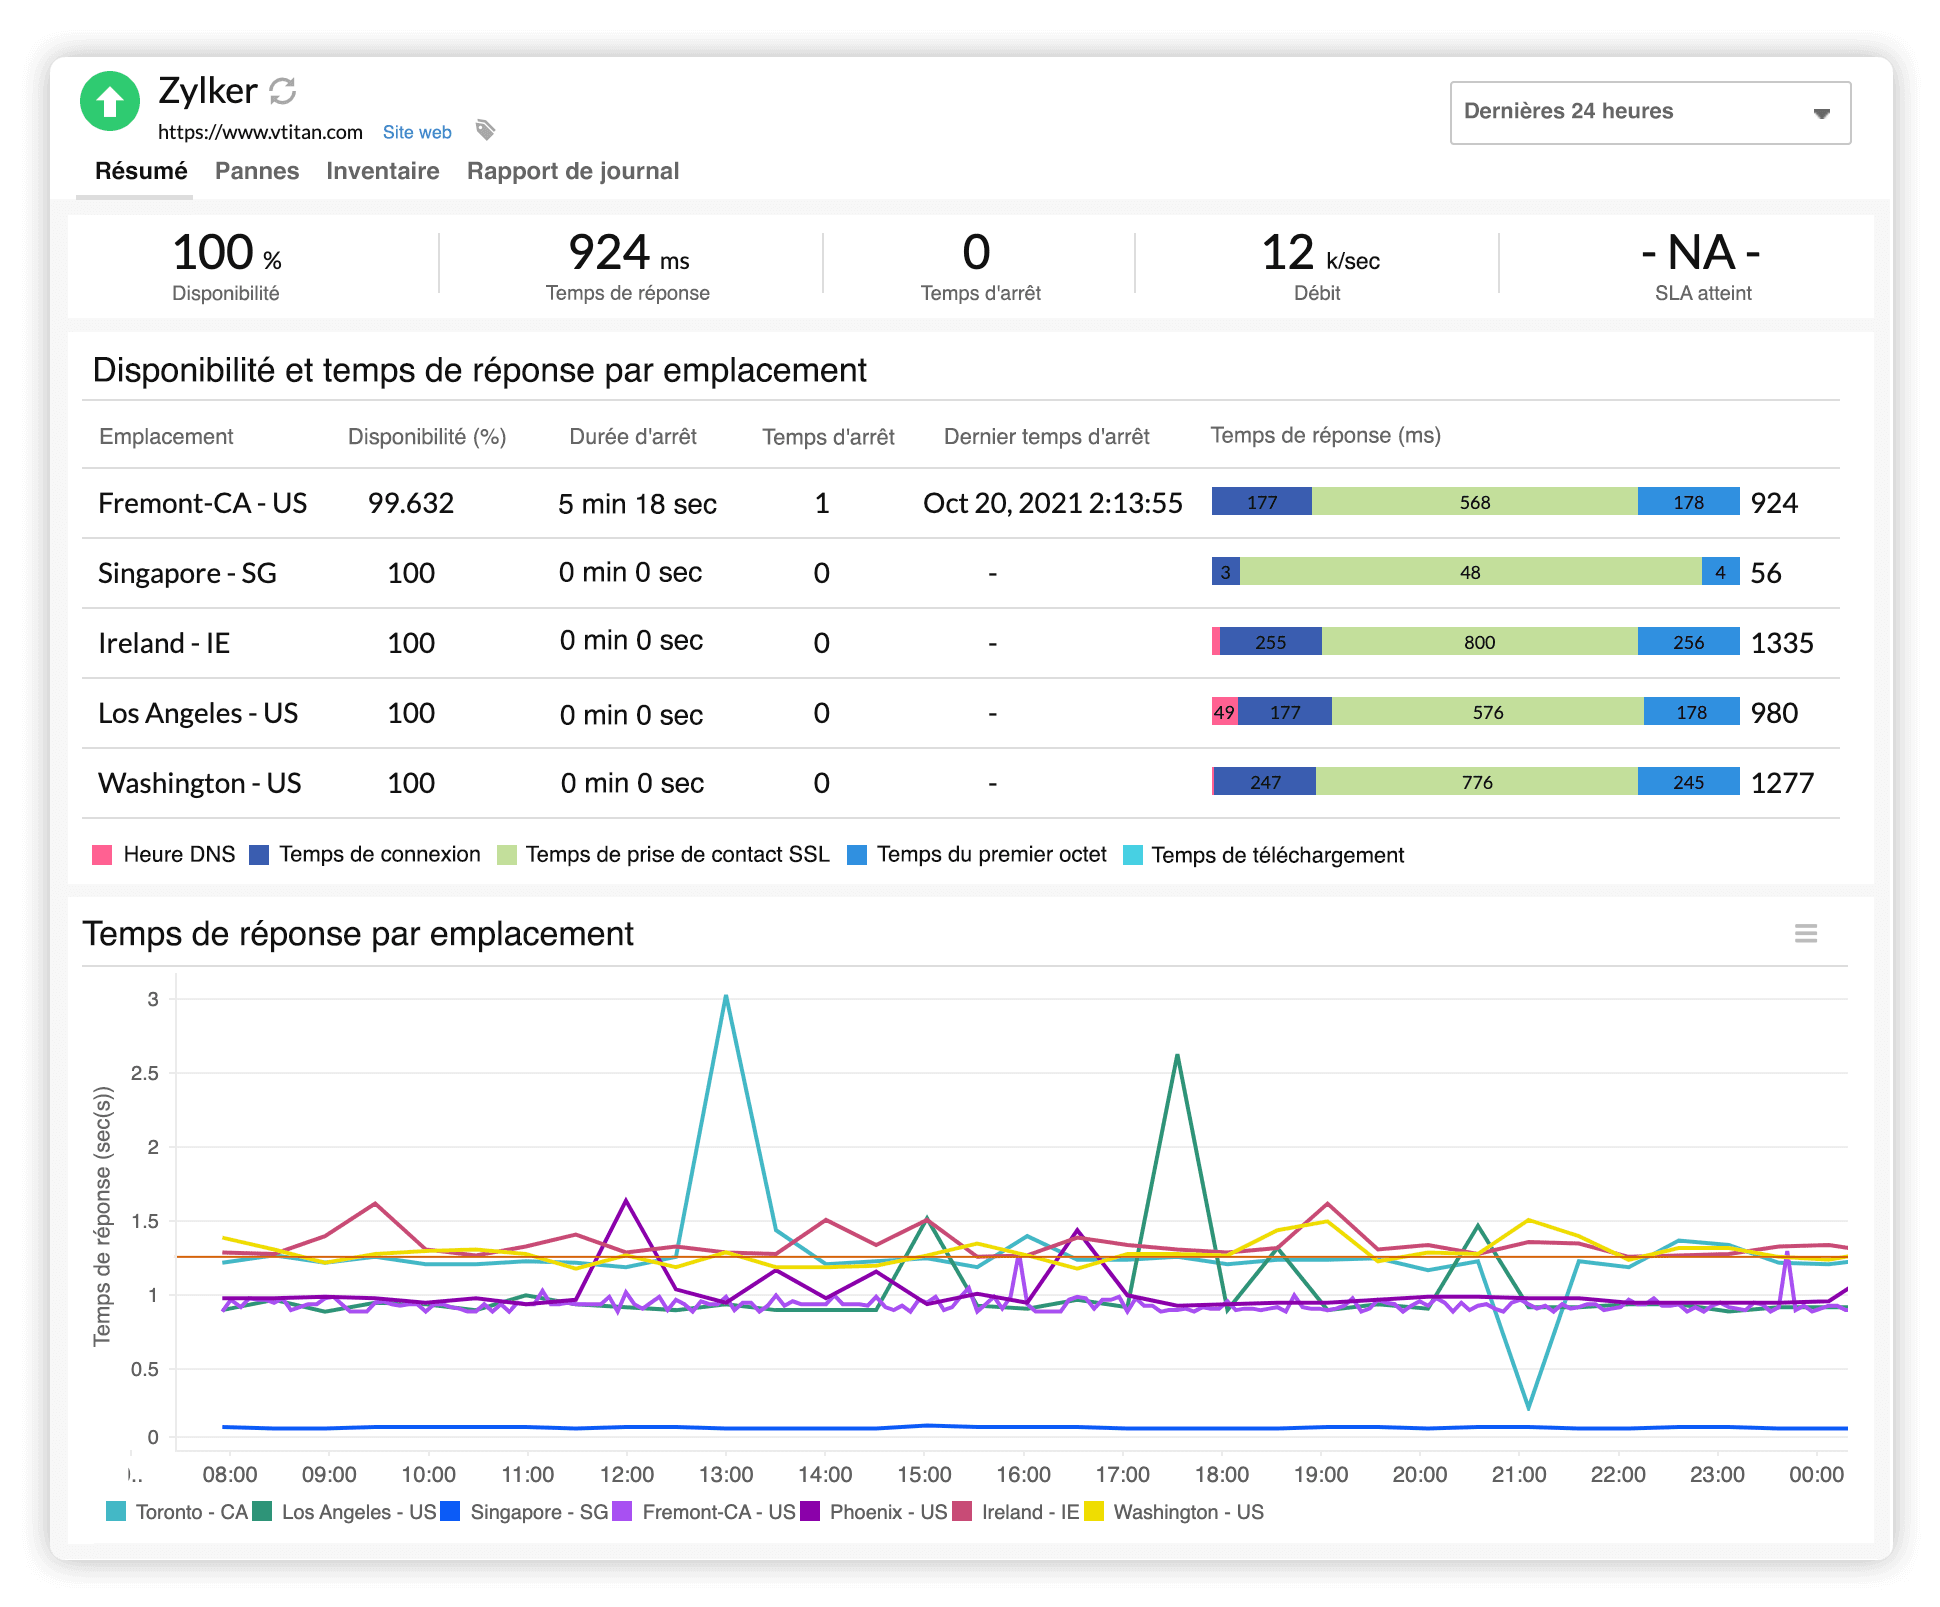Click the 12 k/sec Débit metric

point(1320,266)
